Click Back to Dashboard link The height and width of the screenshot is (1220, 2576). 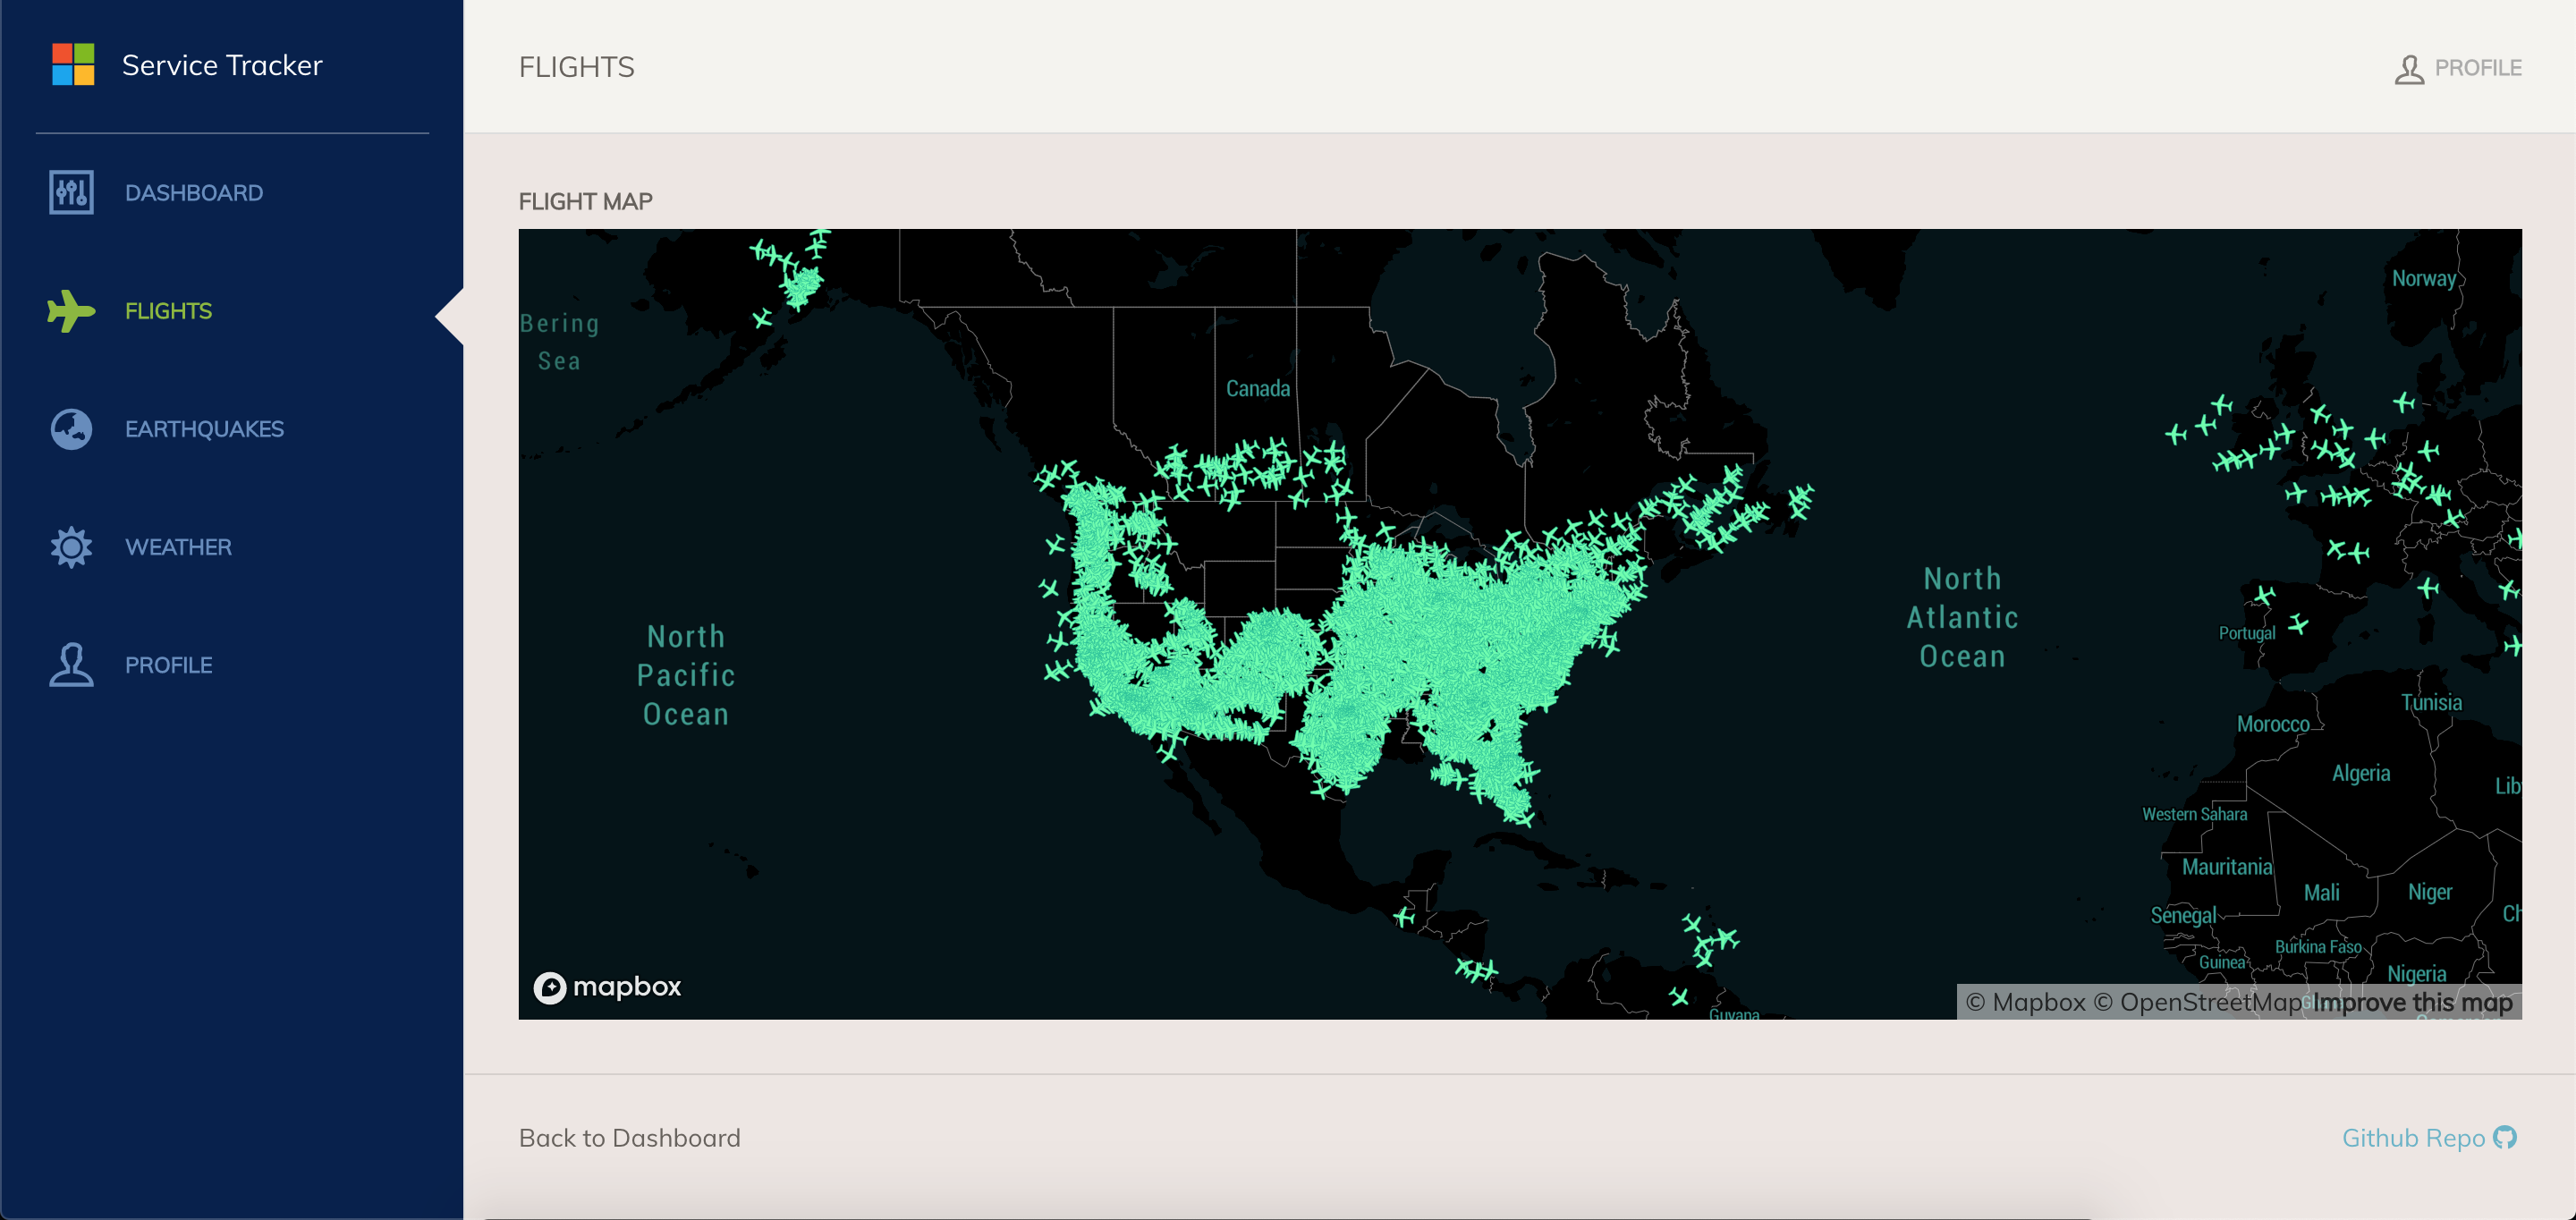(x=629, y=1138)
